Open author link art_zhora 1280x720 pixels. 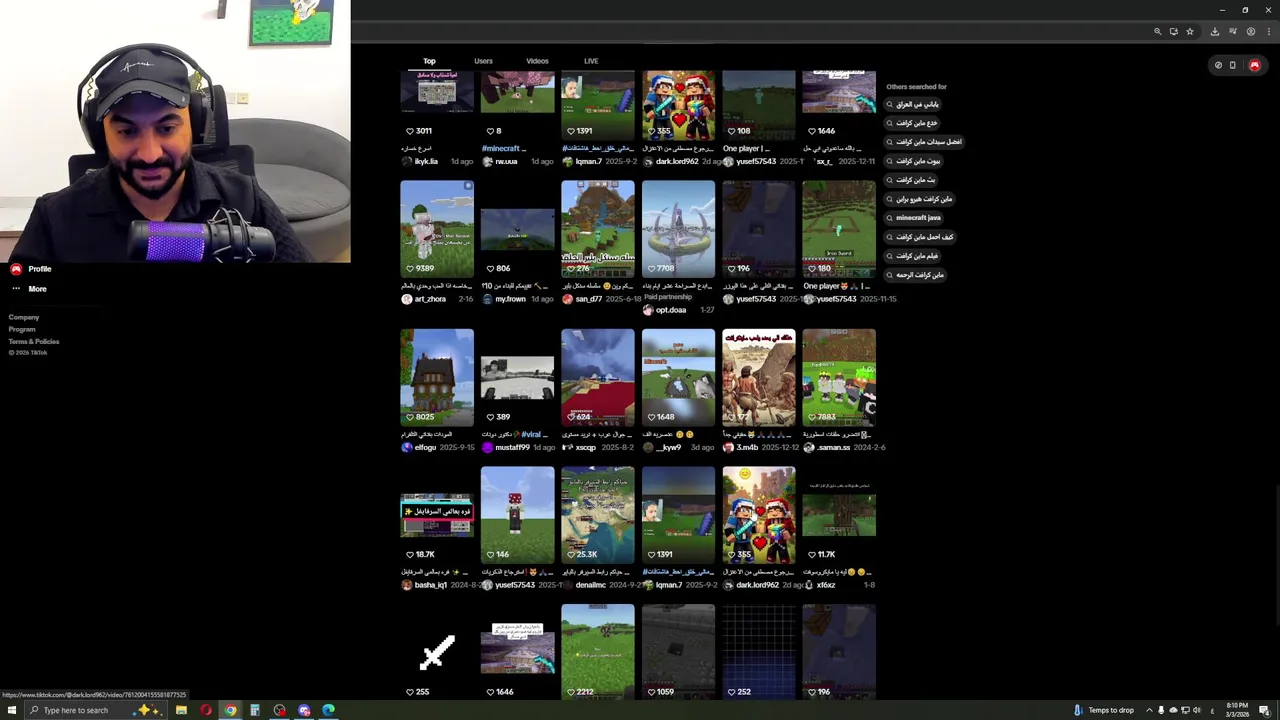click(x=431, y=299)
